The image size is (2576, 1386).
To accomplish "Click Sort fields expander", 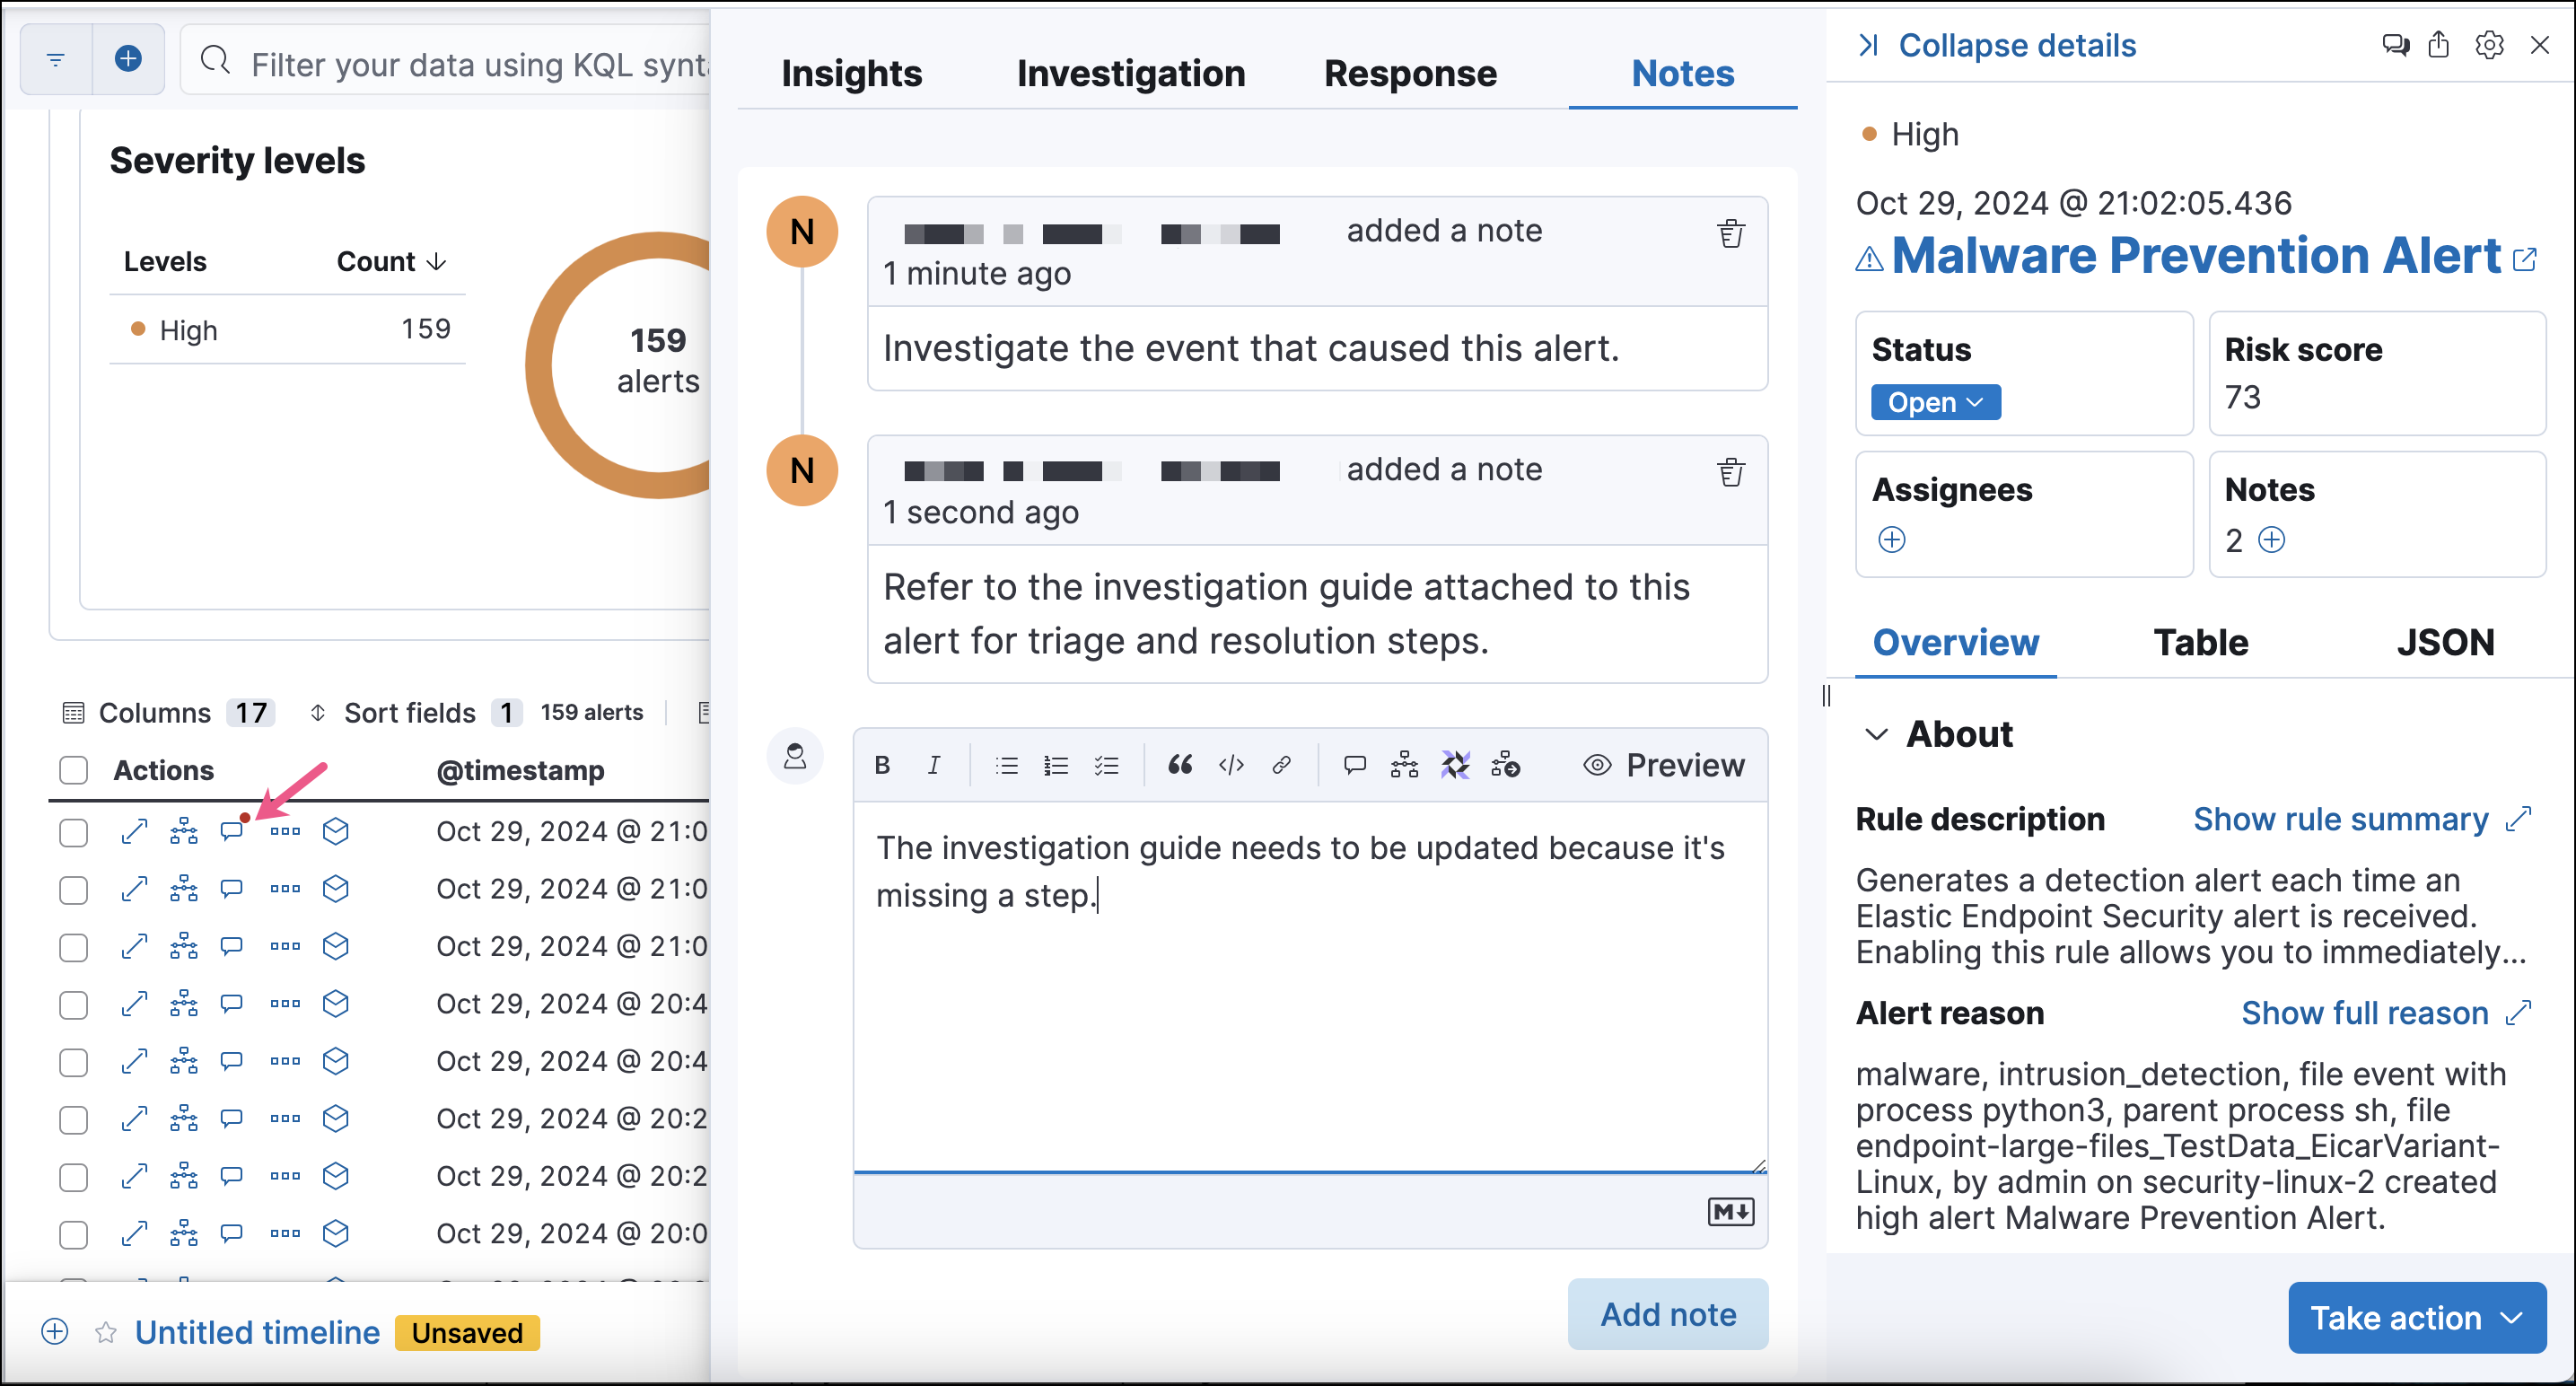I will click(411, 714).
